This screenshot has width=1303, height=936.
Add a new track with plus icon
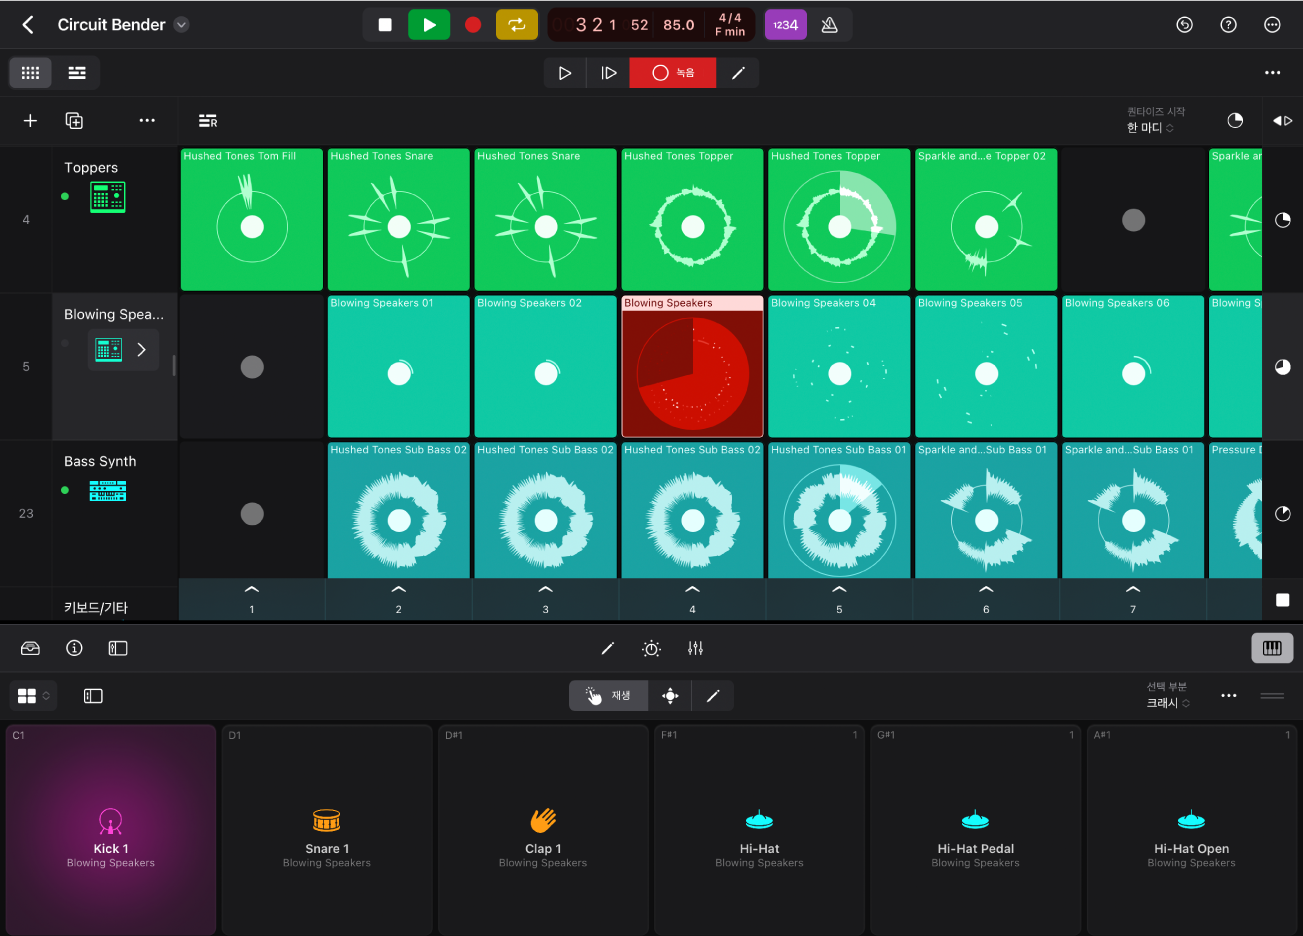tap(30, 120)
